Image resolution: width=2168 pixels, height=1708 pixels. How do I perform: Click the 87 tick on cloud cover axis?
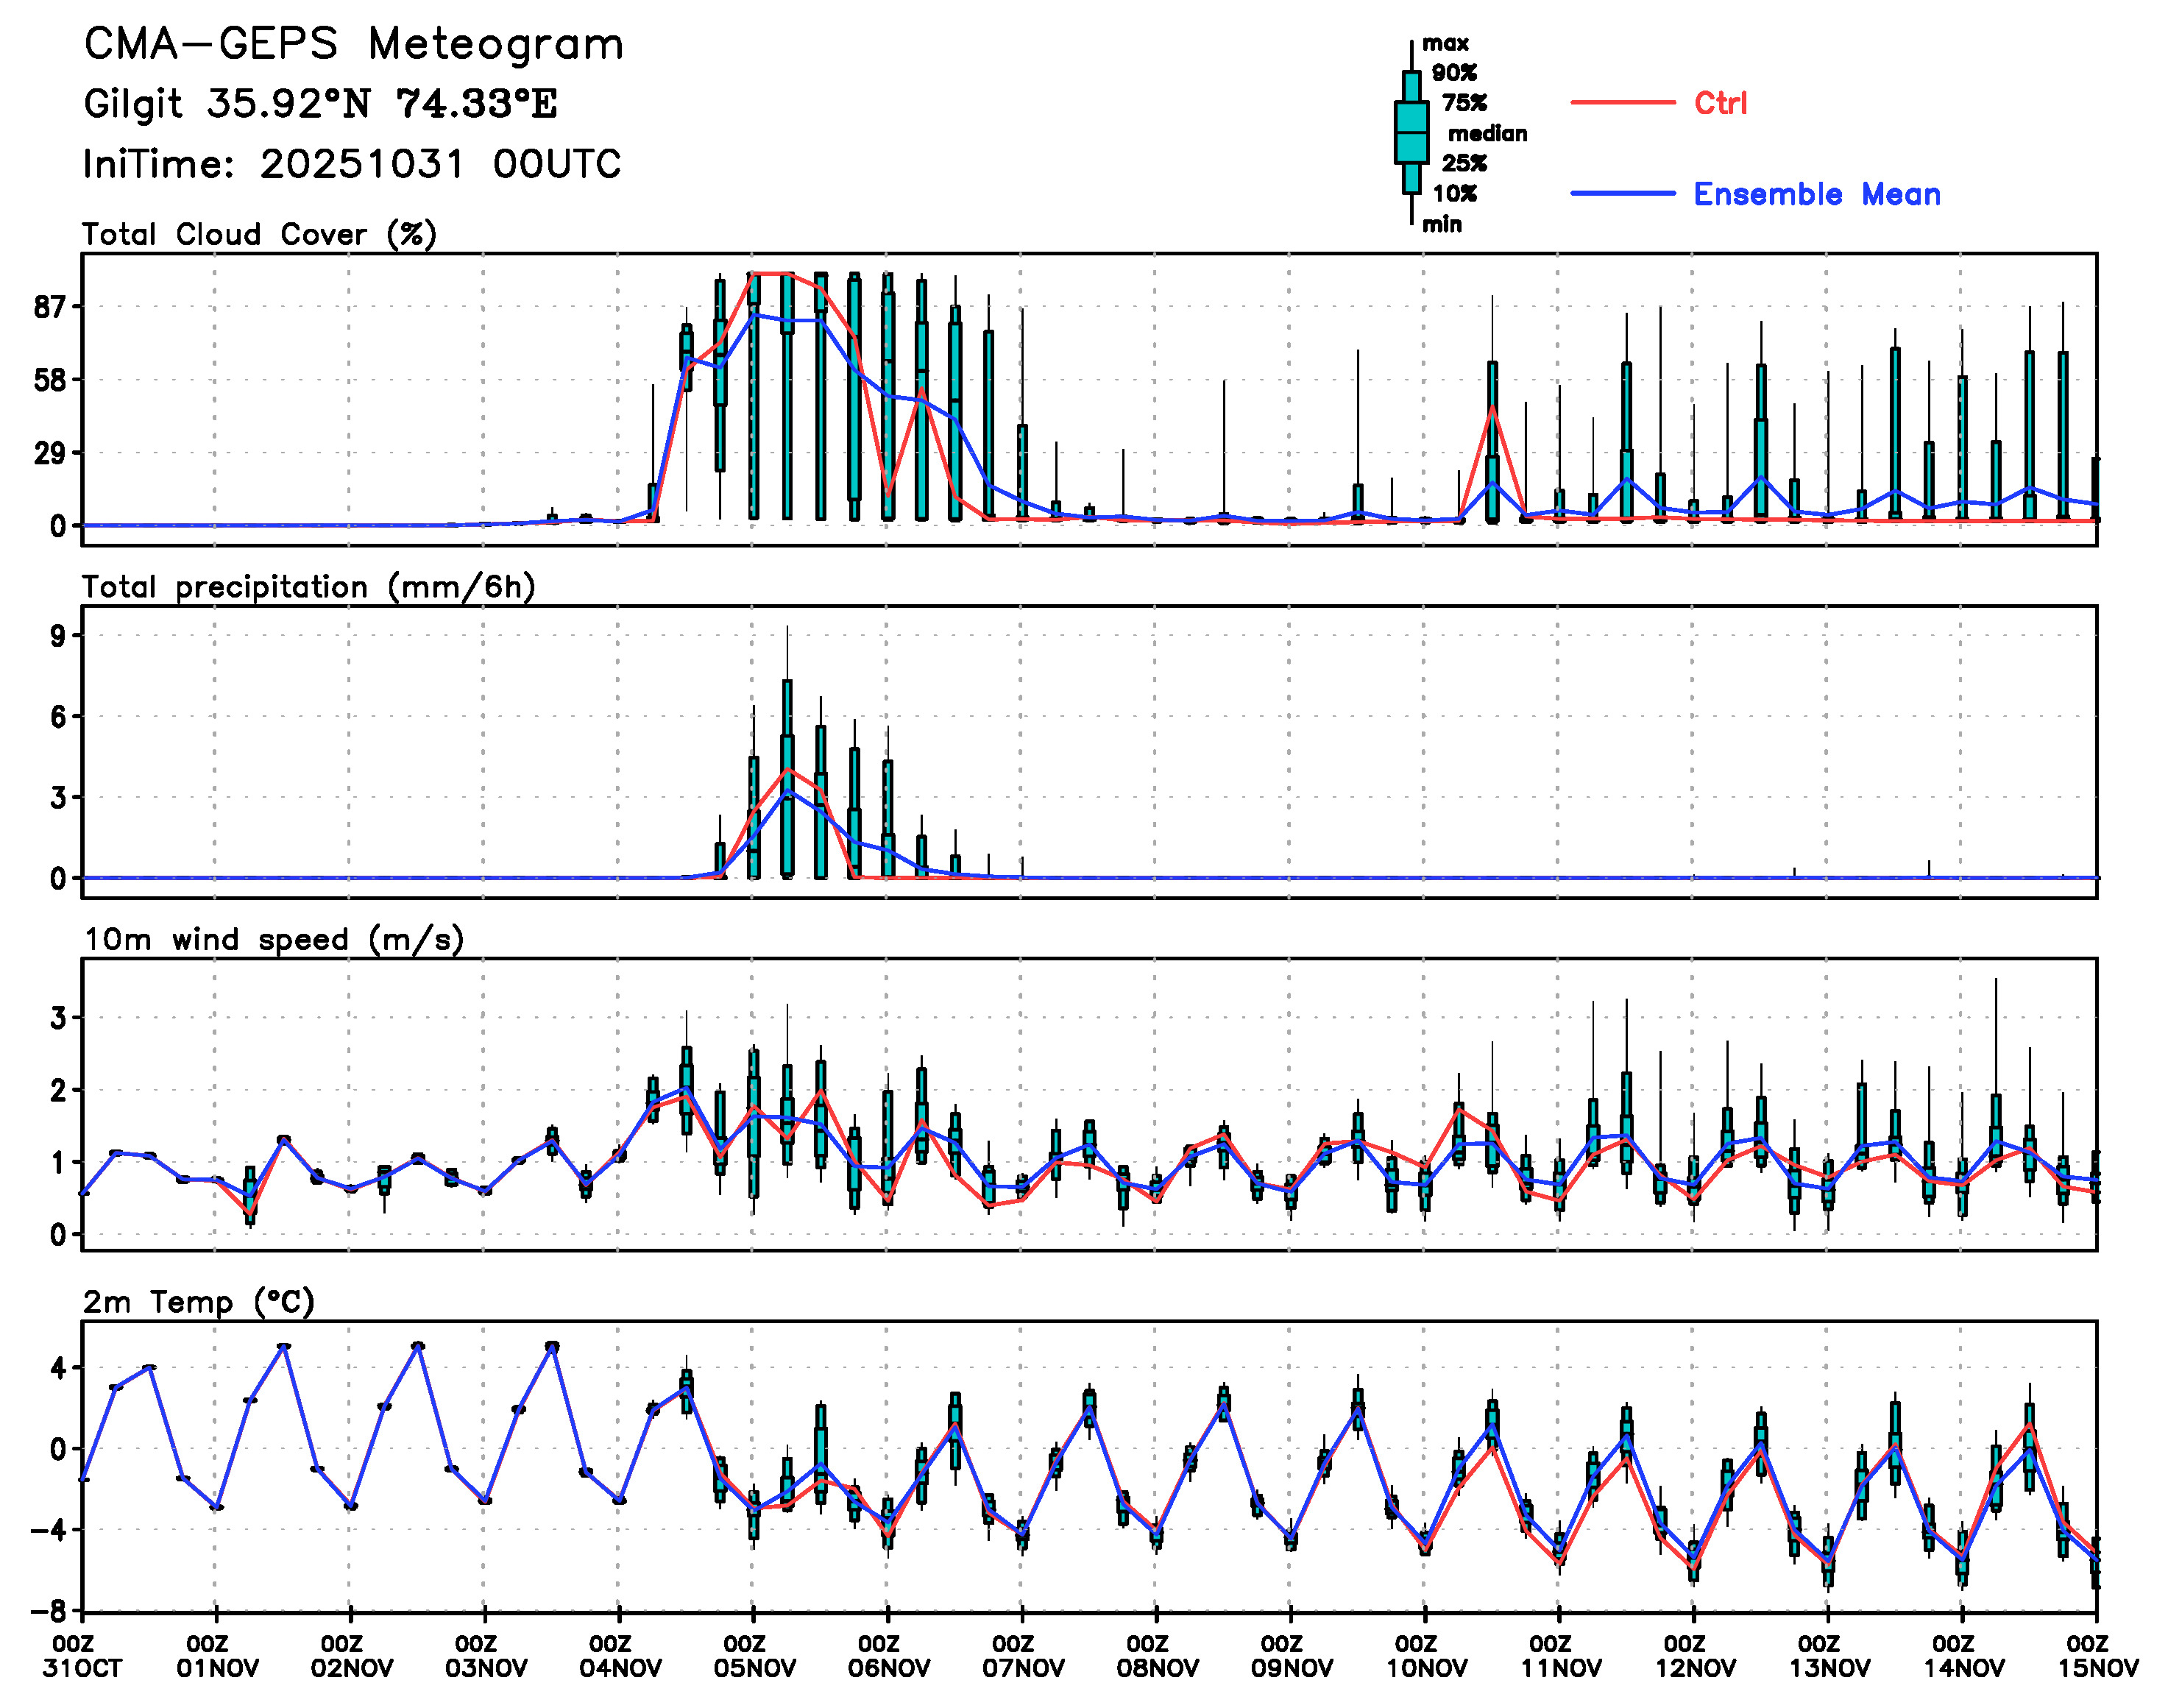tap(49, 307)
